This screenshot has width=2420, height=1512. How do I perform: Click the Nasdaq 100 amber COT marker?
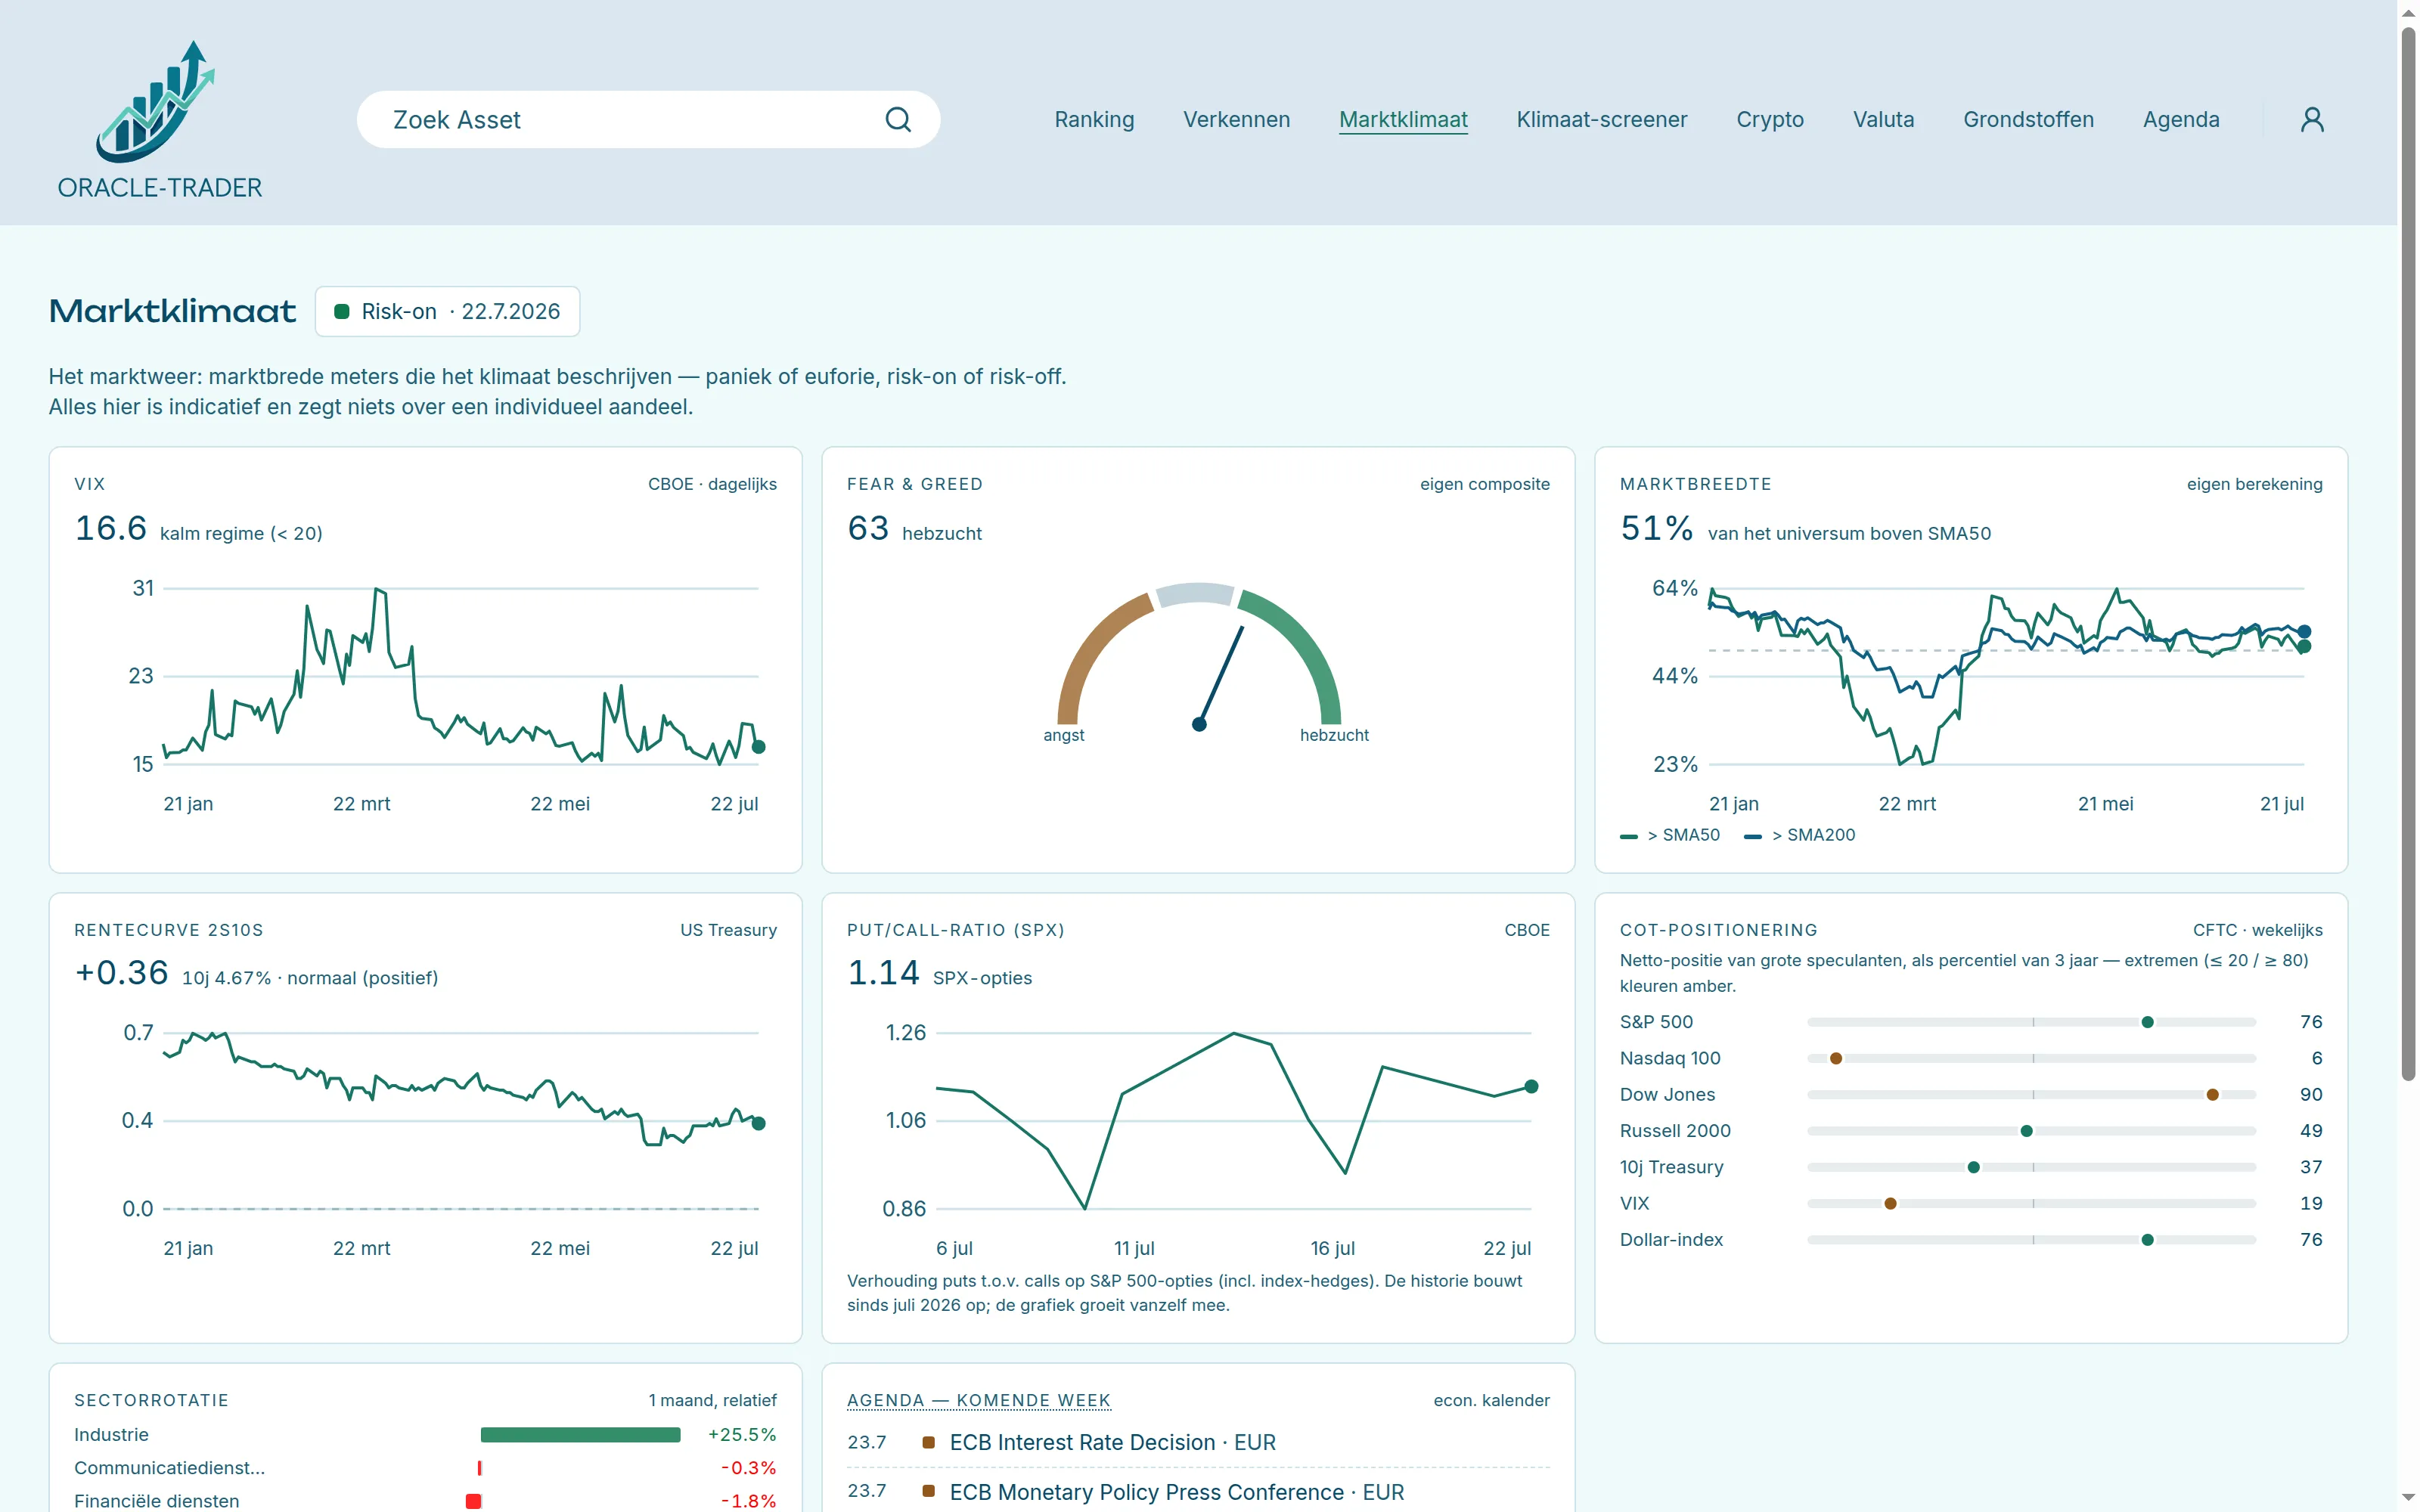pyautogui.click(x=1836, y=1058)
